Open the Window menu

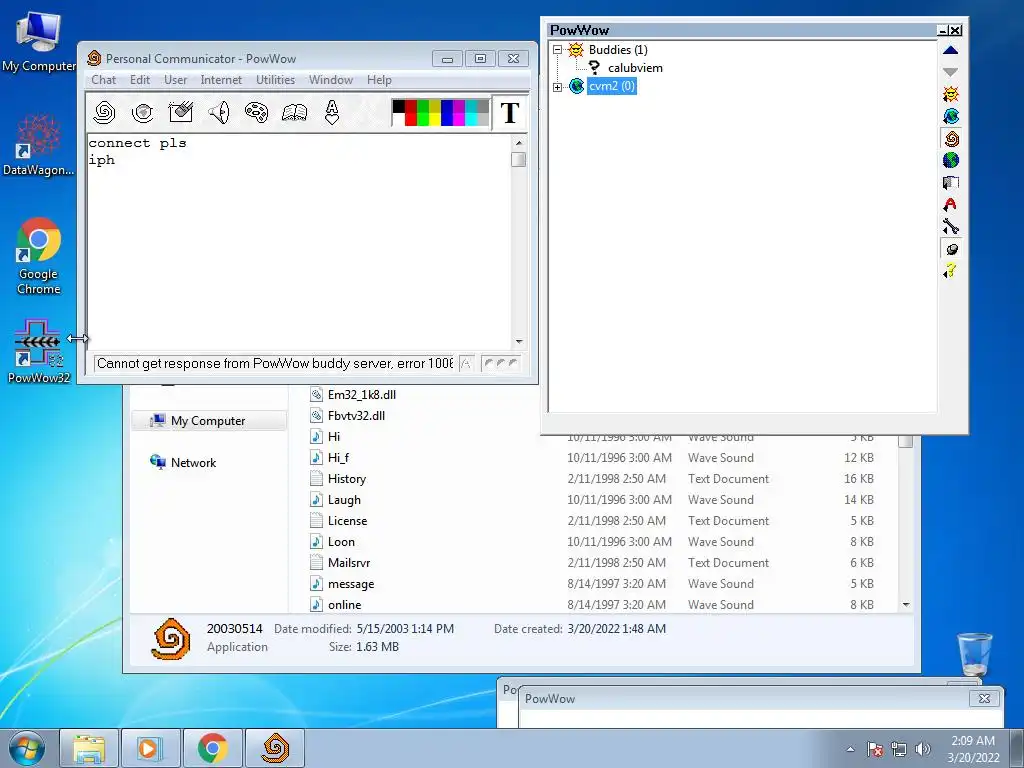330,80
